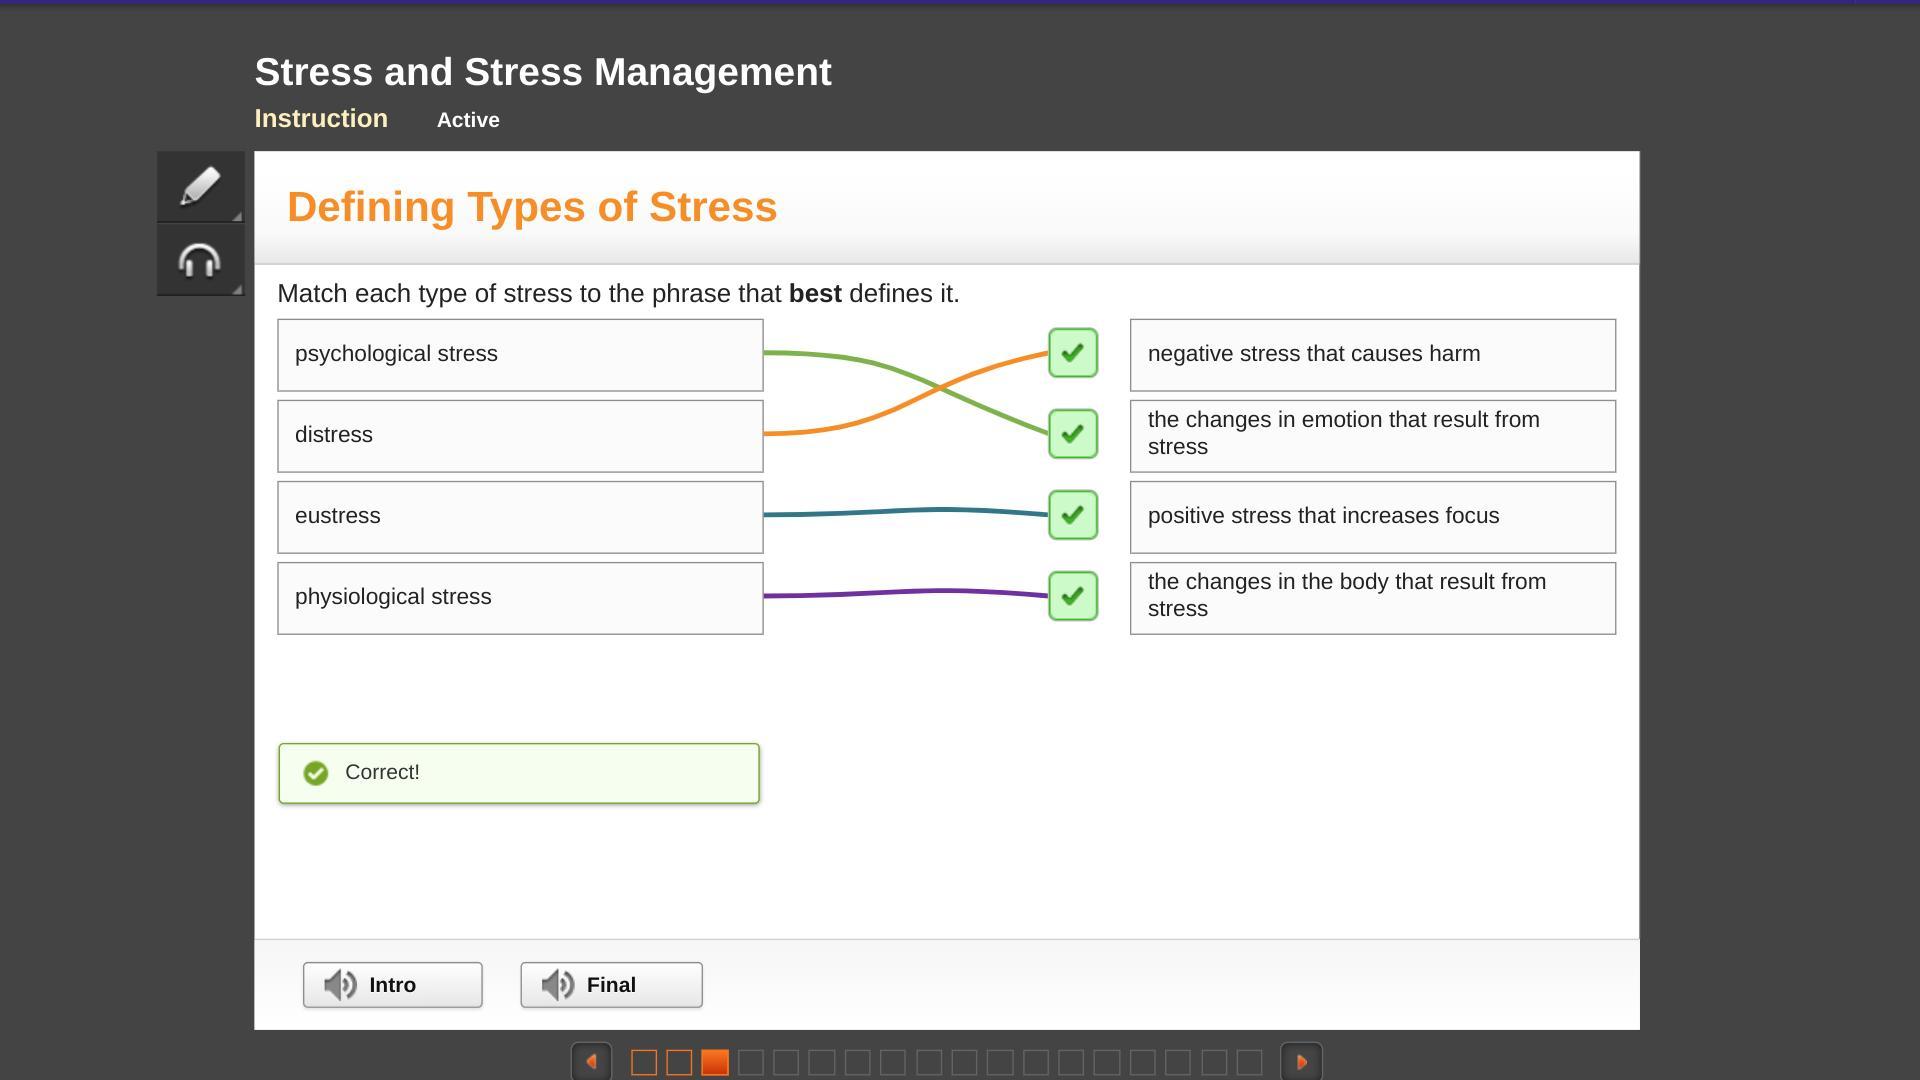This screenshot has width=1920, height=1080.
Task: Click checkmark beside changes in body definition
Action: (1072, 596)
